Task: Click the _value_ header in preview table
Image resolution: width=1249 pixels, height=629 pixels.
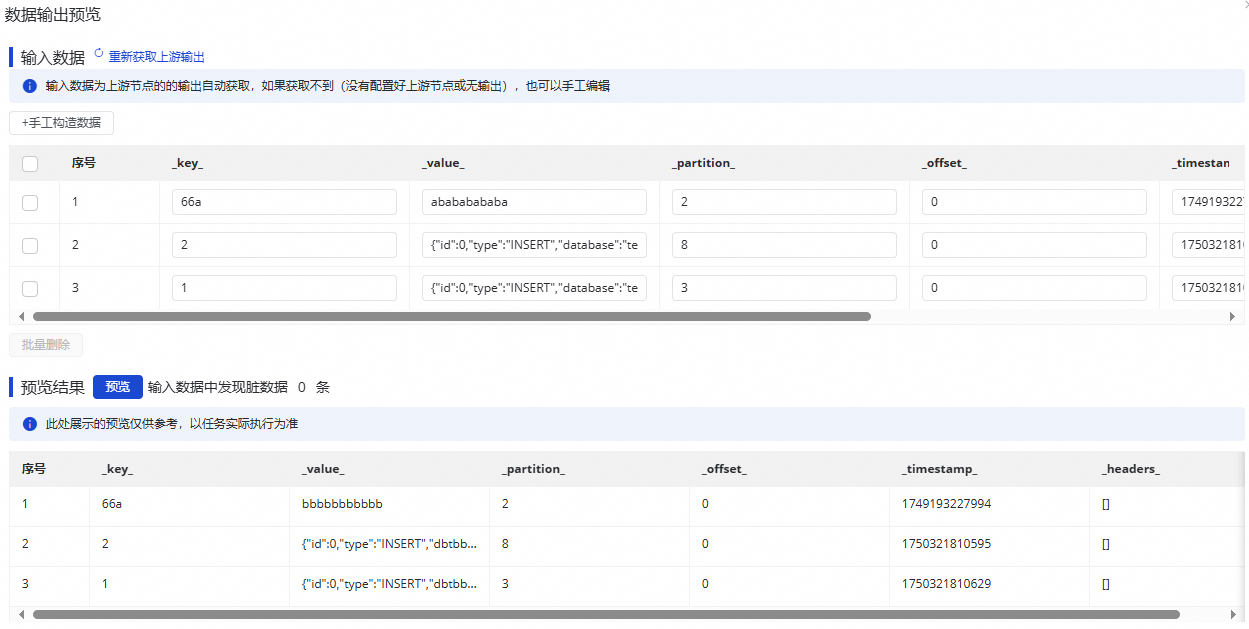Action: click(x=323, y=468)
